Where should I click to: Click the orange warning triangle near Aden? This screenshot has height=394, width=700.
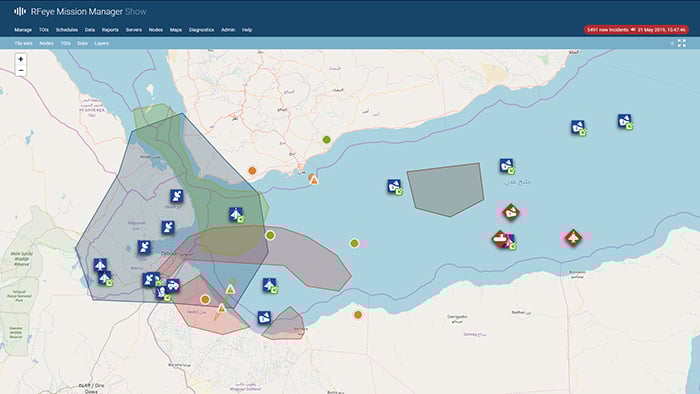point(314,180)
